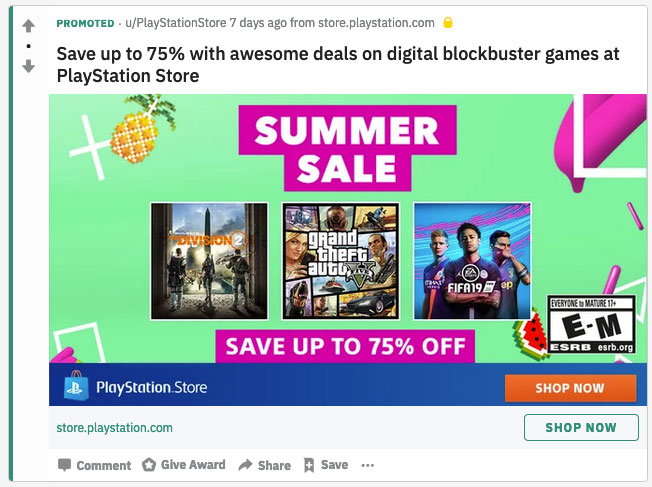The width and height of the screenshot is (652, 487).
Task: Click the Grand Theft Auto V cover
Action: 341,261
